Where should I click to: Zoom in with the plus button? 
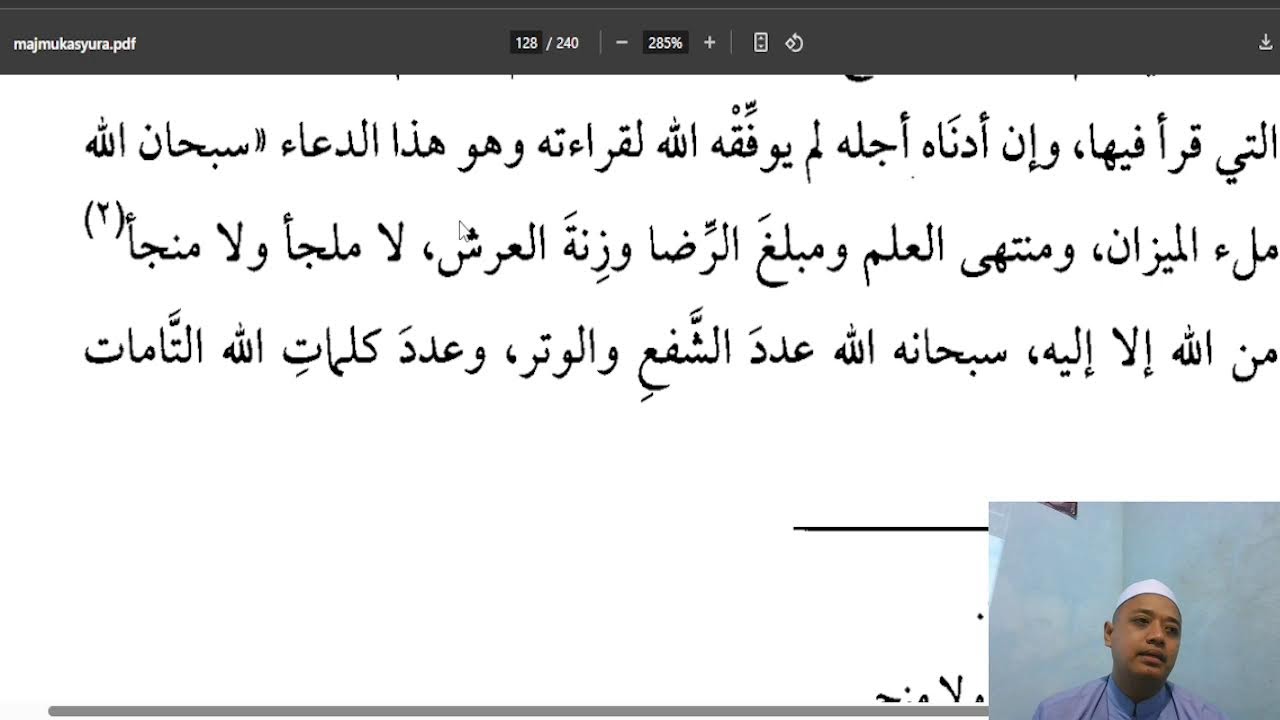[x=709, y=43]
